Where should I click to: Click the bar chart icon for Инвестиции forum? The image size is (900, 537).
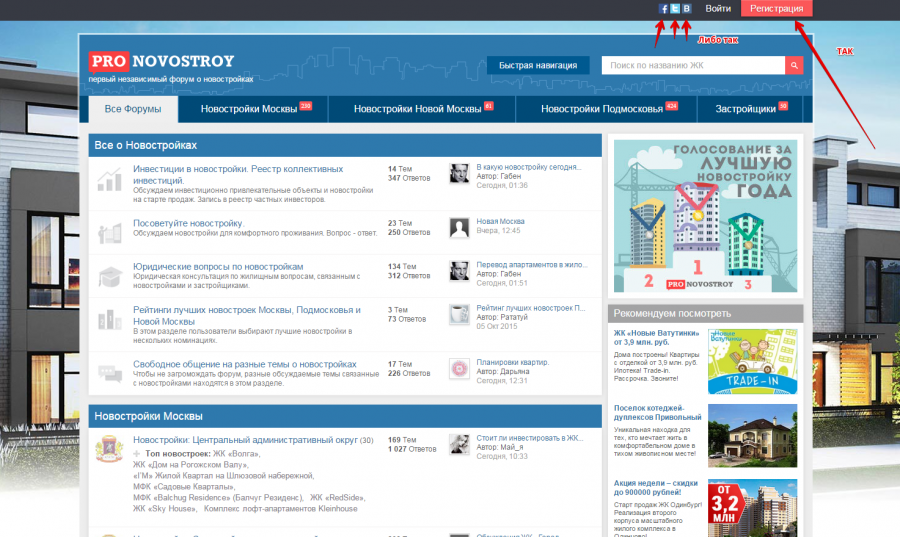click(x=109, y=180)
